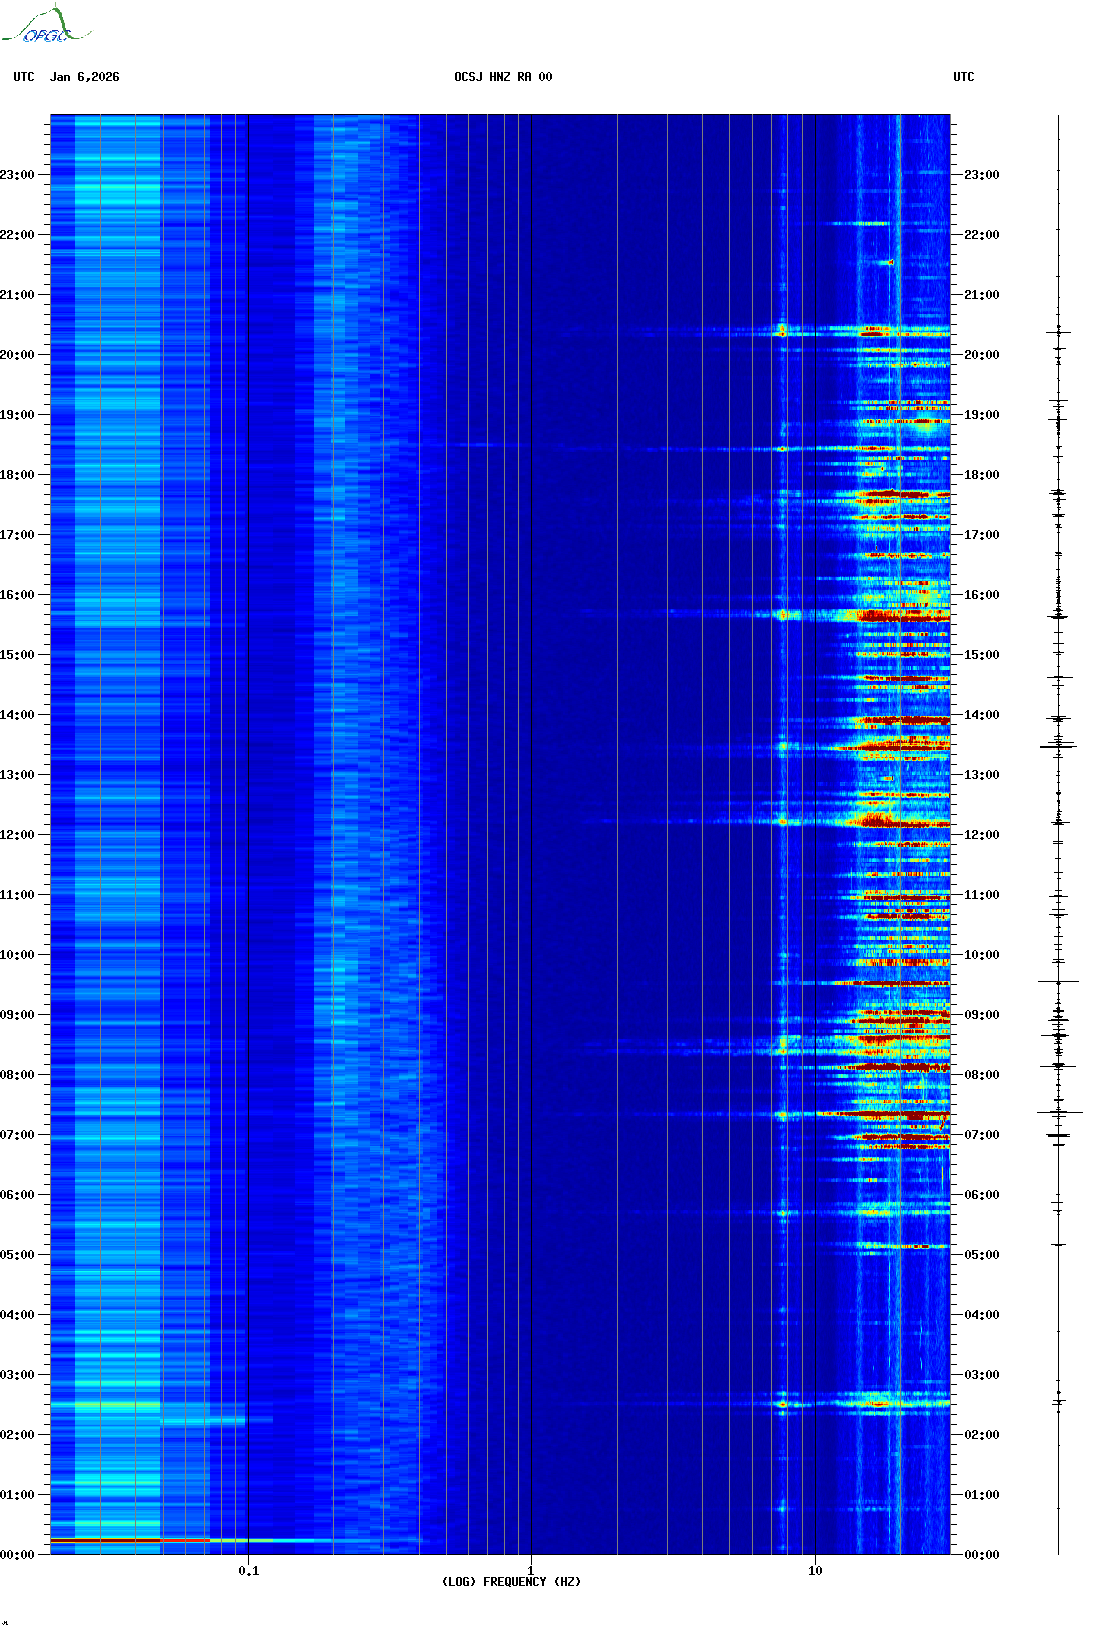Viewport: 1102px width, 1634px height.
Task: Click the UTC label at top left
Action: coord(24,77)
